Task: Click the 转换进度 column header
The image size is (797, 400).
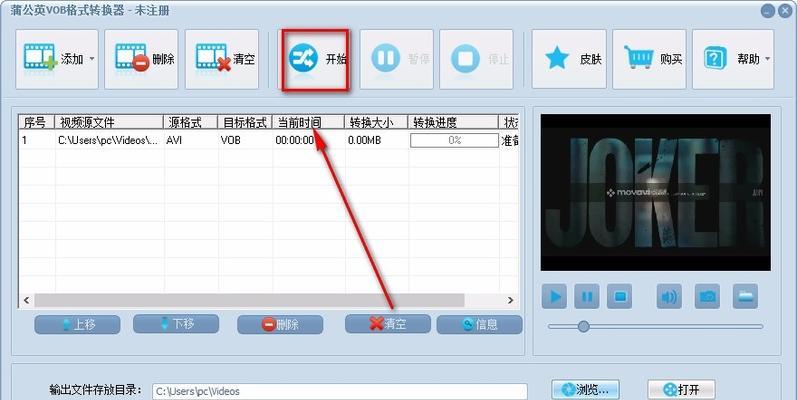Action: click(453, 122)
